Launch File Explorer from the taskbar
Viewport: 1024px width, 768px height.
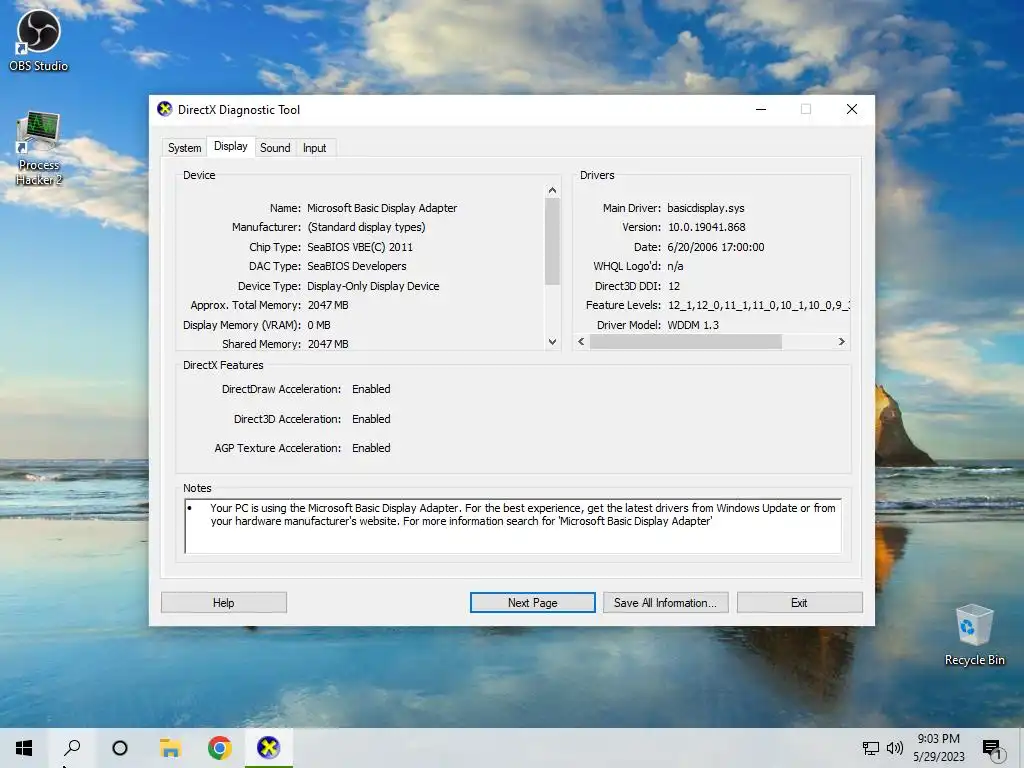(170, 748)
